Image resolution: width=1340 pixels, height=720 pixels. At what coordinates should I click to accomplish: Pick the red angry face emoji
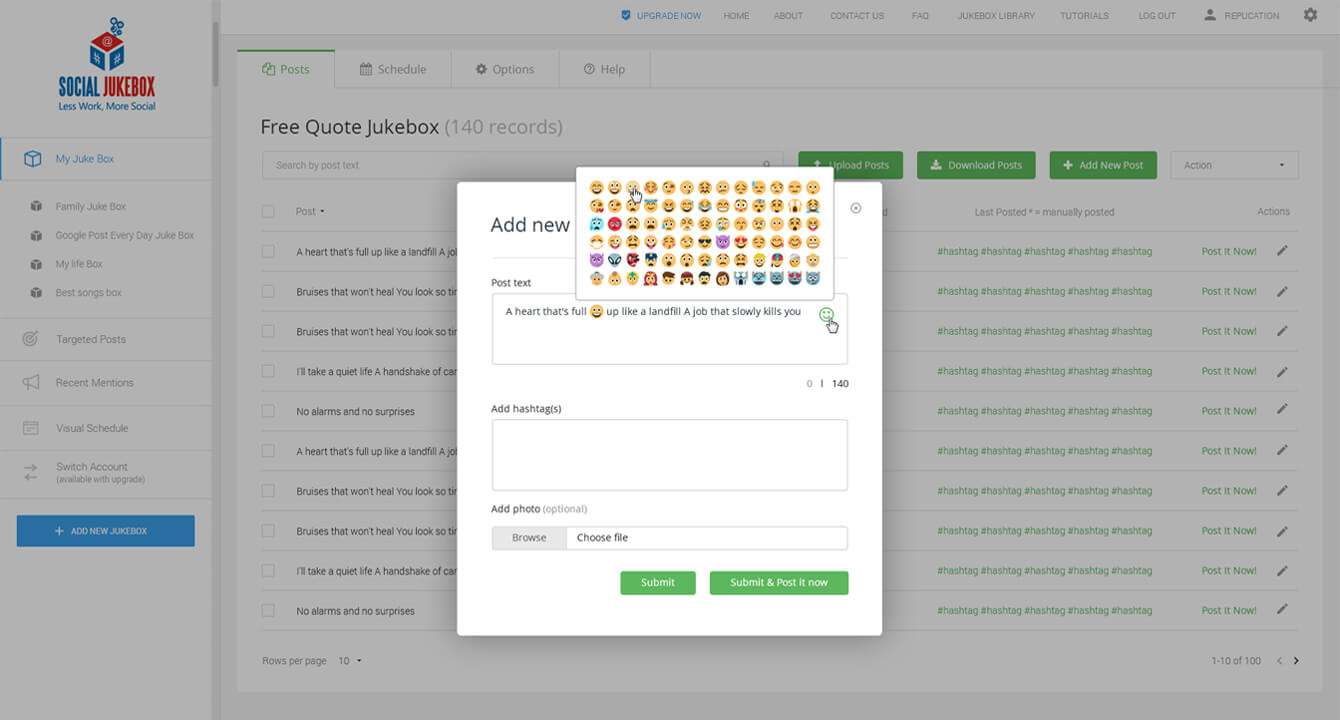point(615,224)
